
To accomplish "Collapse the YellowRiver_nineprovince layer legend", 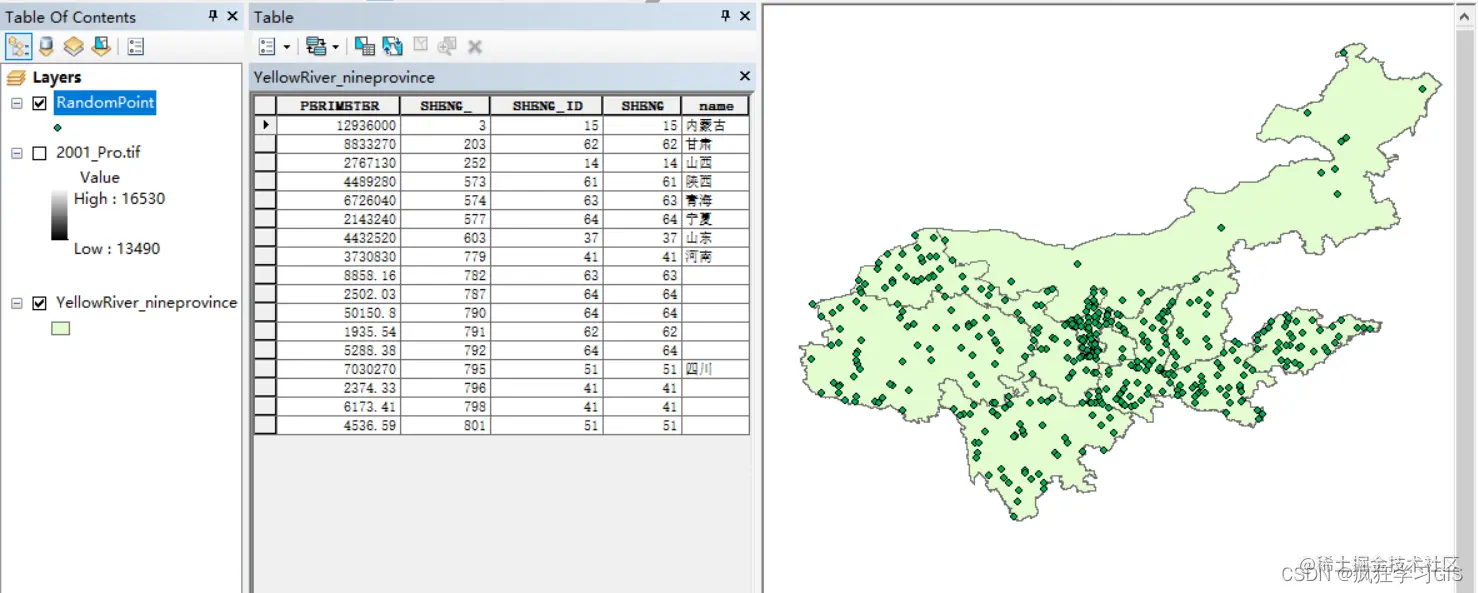I will tap(17, 303).
